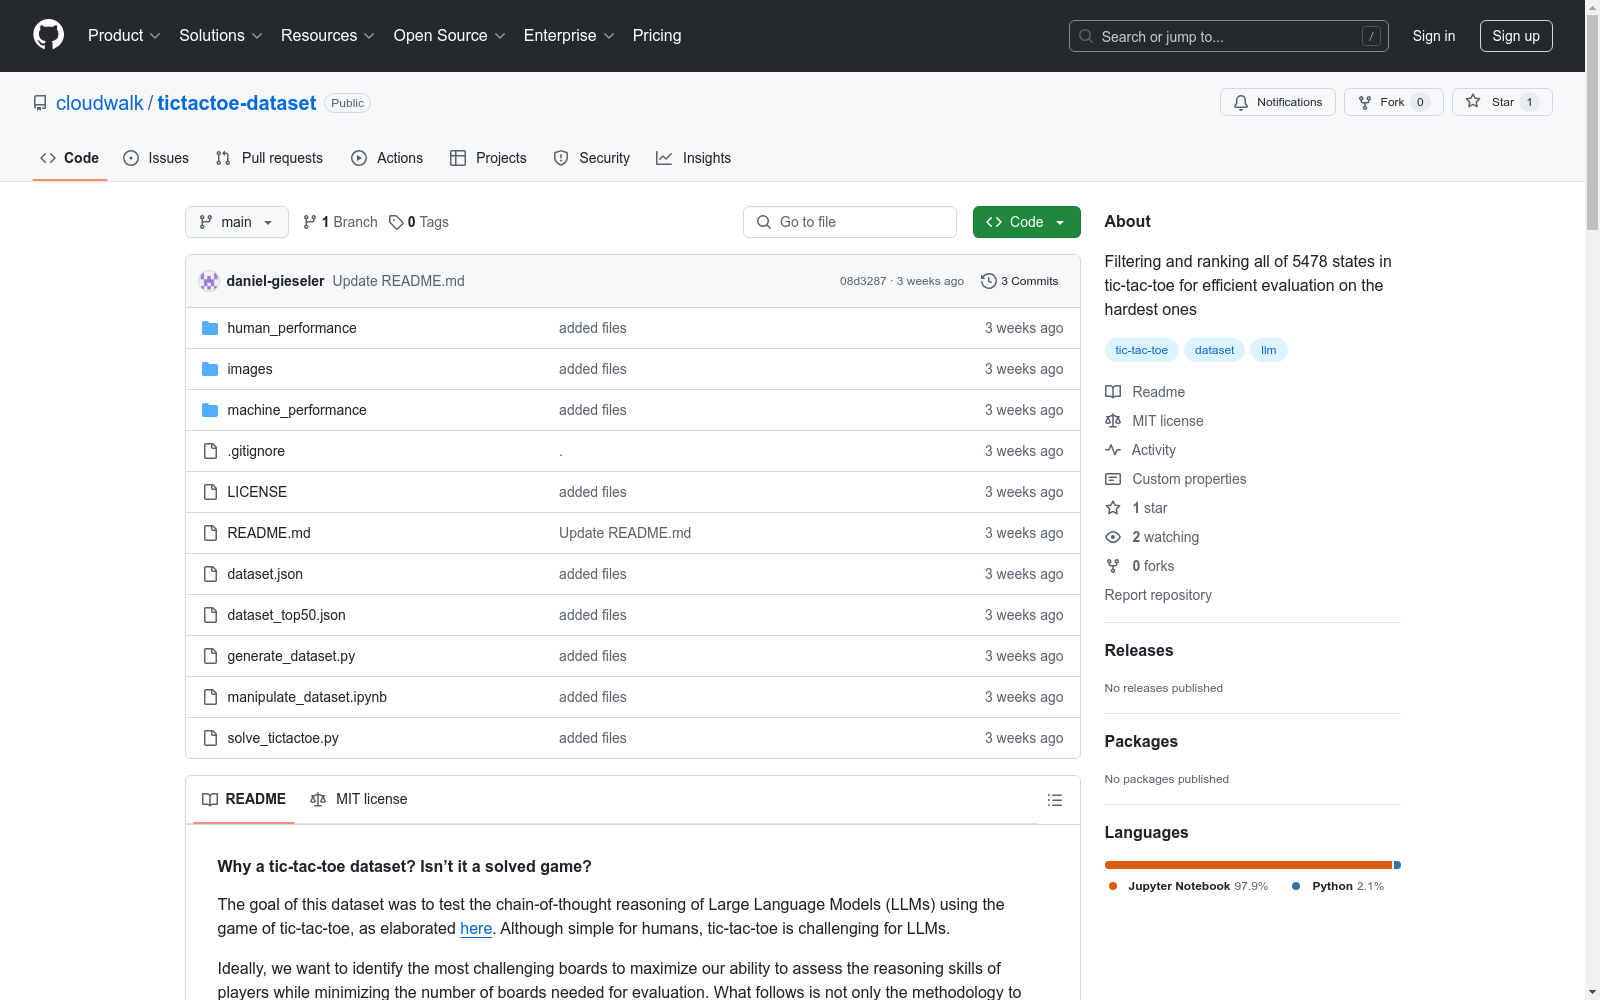Image resolution: width=1600 pixels, height=1000 pixels.
Task: Expand the Resources menu
Action: pyautogui.click(x=328, y=35)
